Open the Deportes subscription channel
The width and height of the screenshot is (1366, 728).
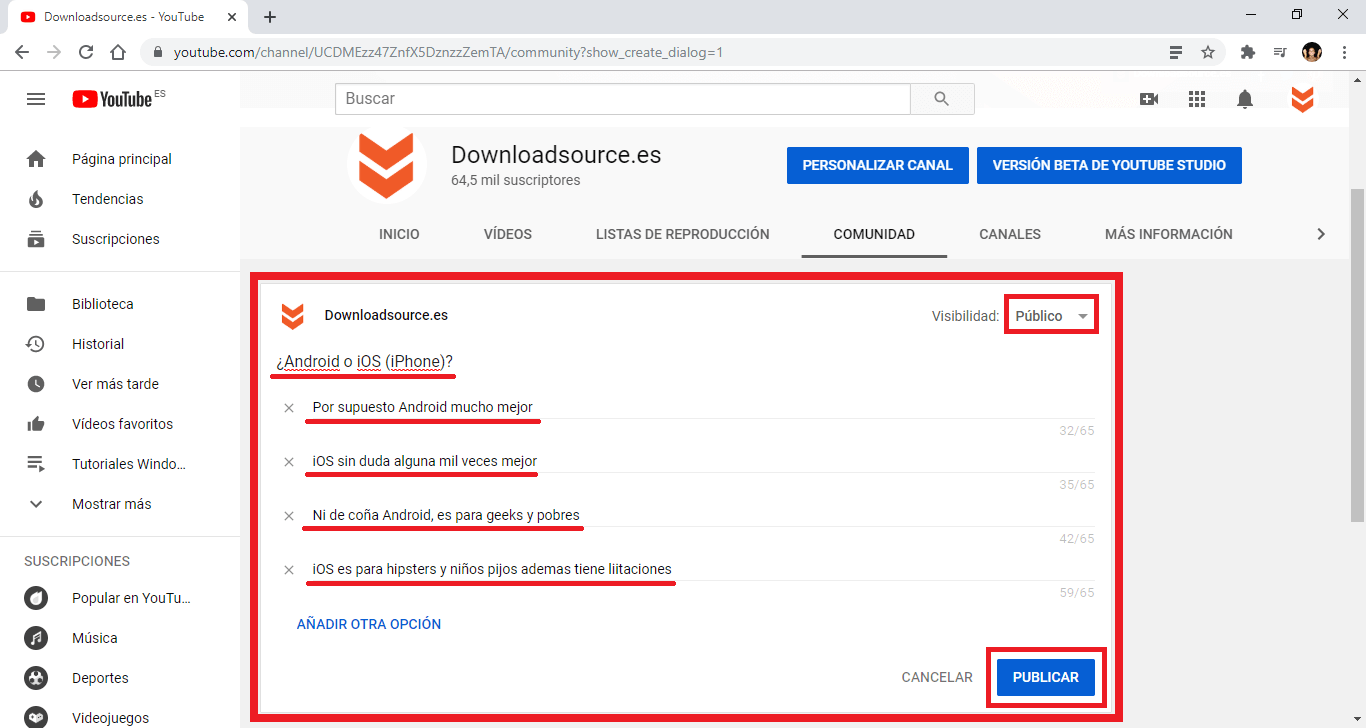coord(120,678)
